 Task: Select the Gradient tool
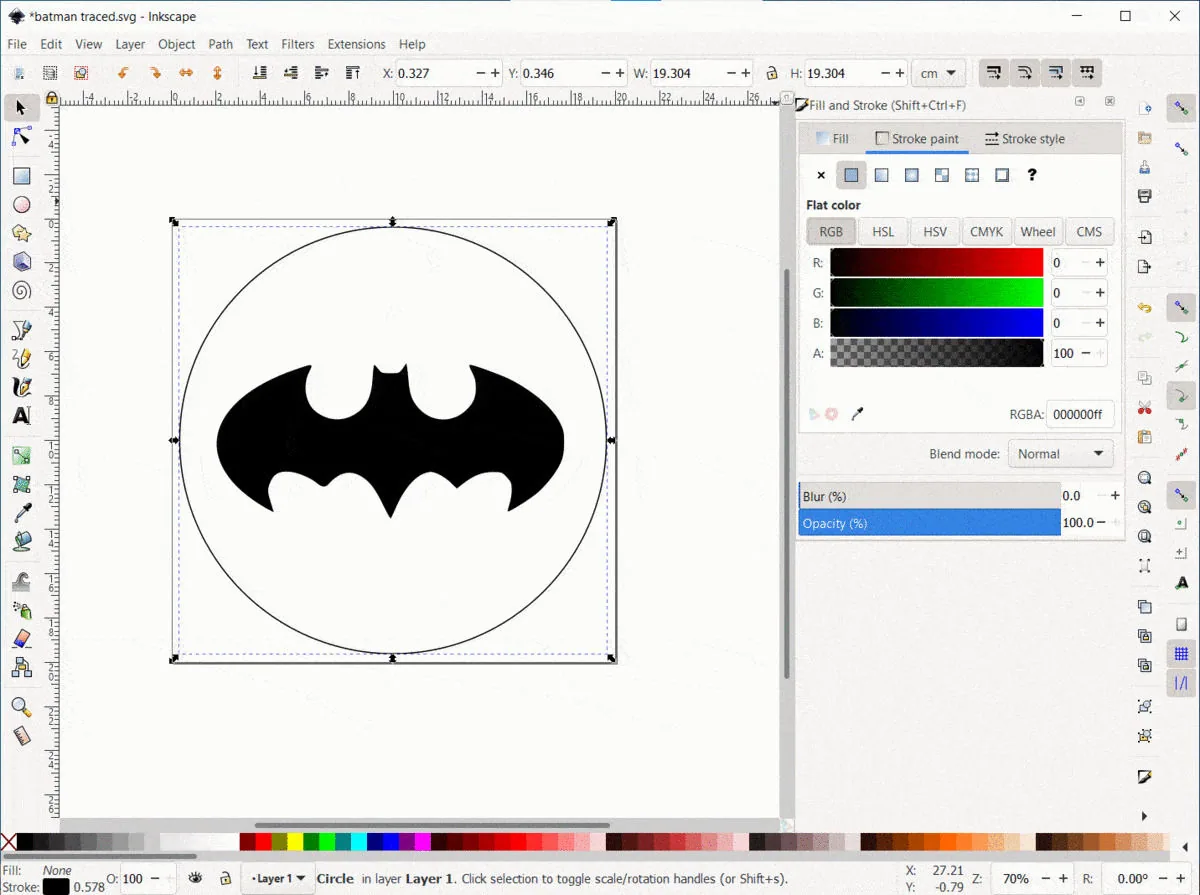[x=21, y=456]
